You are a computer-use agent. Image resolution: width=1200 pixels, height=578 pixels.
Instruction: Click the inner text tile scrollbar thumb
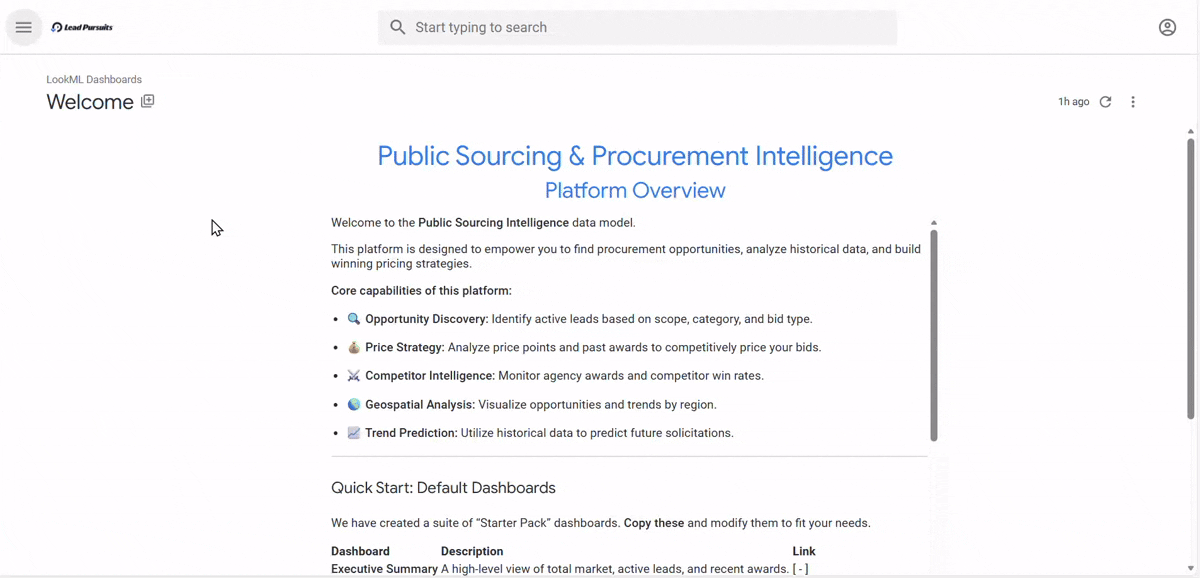pyautogui.click(x=934, y=335)
